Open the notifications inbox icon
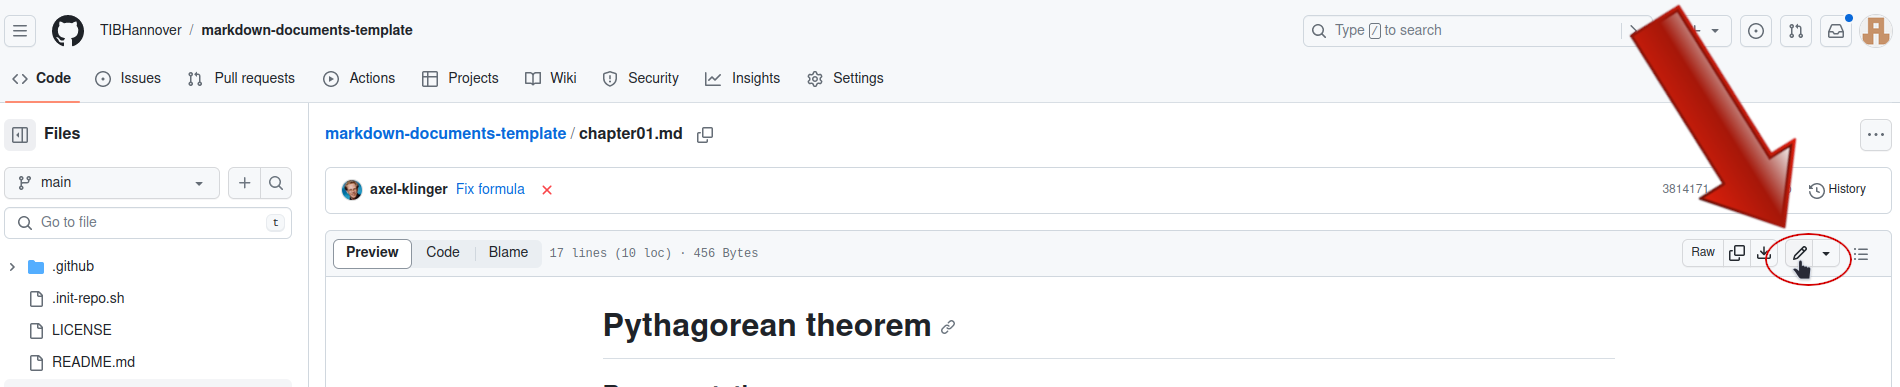The image size is (1900, 387). (1836, 31)
